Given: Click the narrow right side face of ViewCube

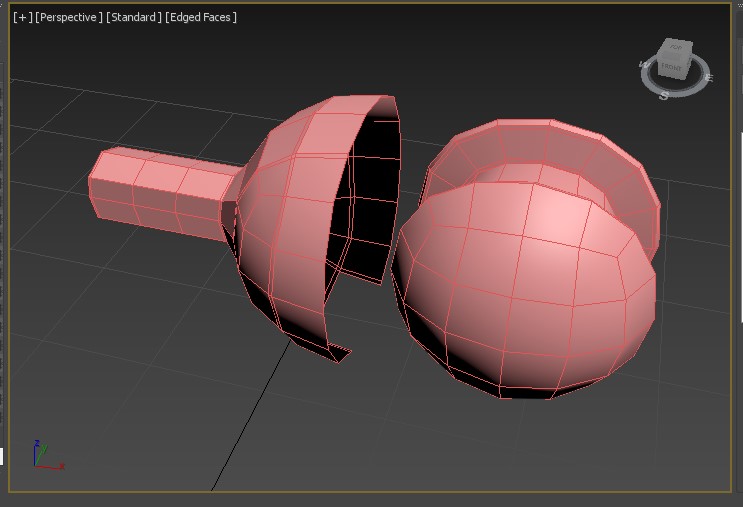Looking at the screenshot, I should click(x=688, y=63).
